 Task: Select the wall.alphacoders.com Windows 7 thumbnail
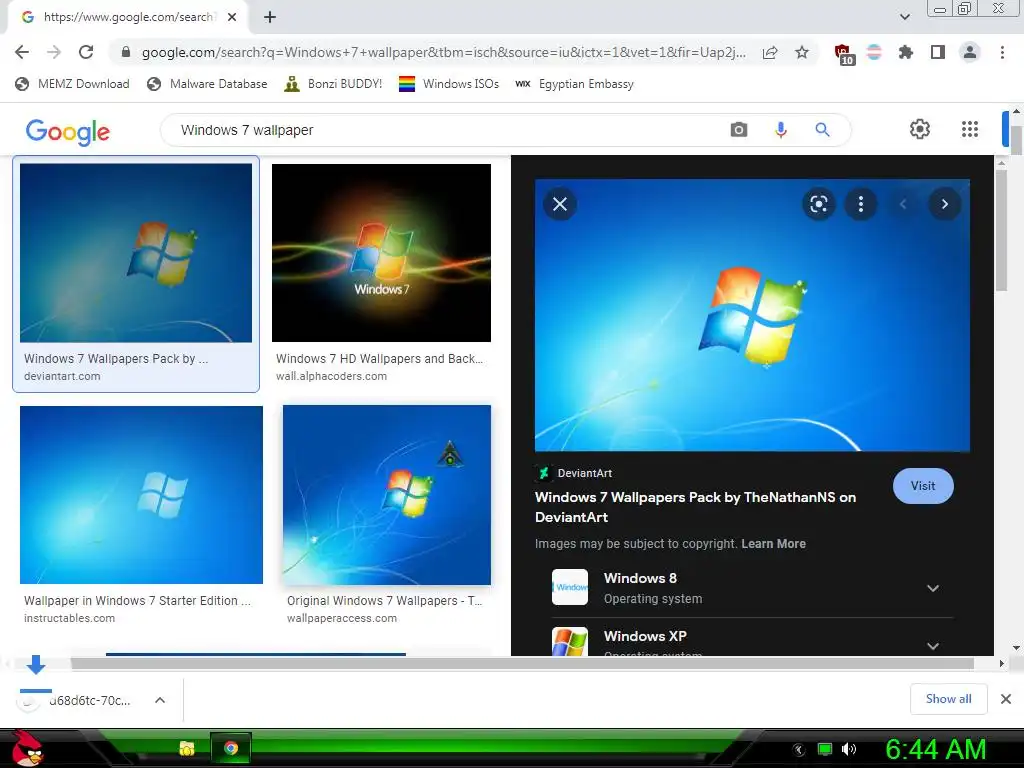(381, 253)
